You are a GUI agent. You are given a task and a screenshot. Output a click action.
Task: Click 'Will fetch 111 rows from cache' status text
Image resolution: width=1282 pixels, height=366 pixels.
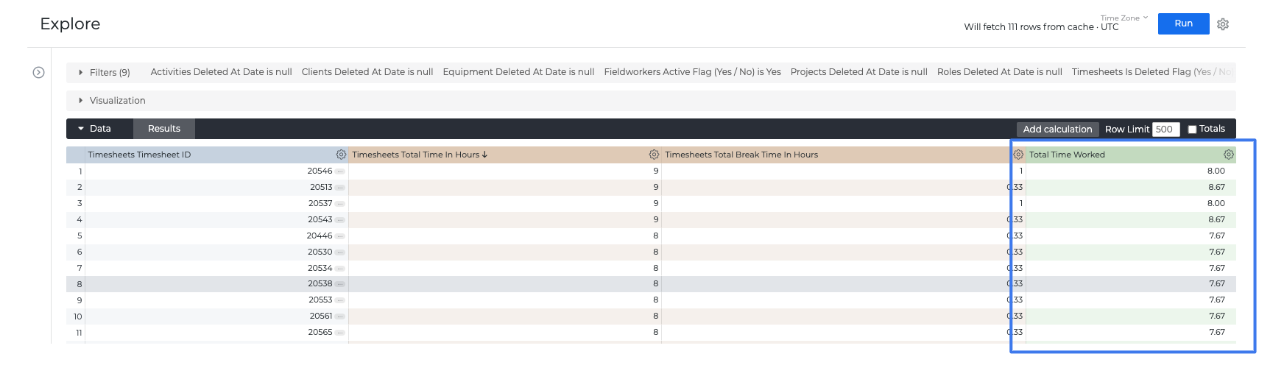click(1029, 27)
